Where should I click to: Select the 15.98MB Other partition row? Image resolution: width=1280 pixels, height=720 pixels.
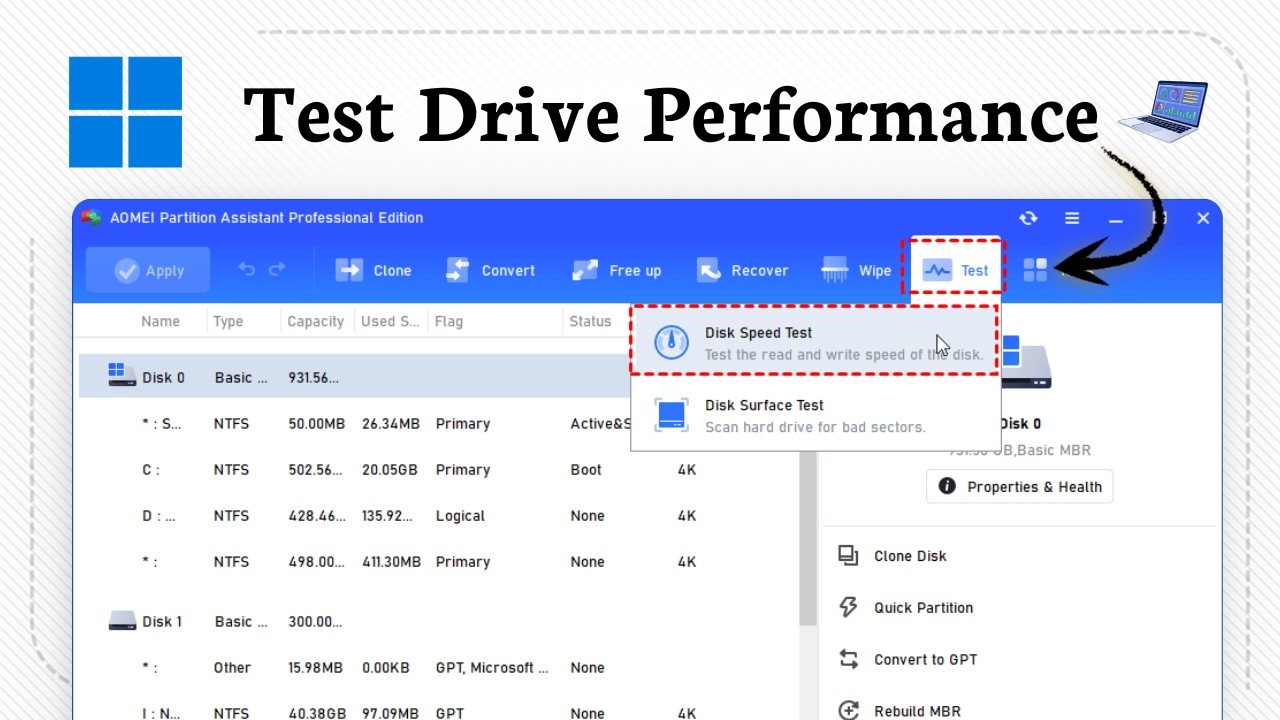(440, 668)
